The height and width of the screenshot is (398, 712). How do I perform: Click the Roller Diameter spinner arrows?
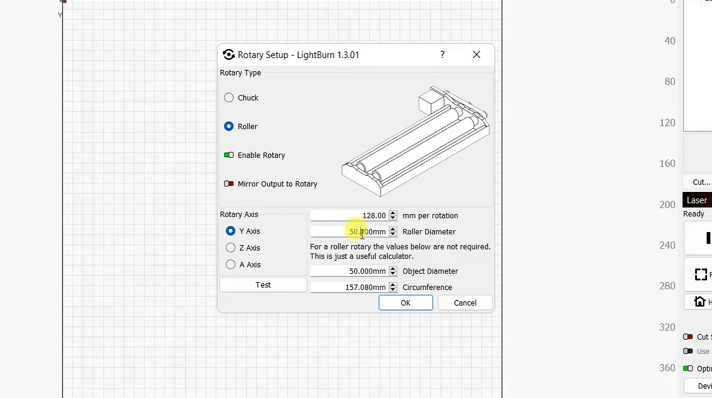click(x=393, y=232)
